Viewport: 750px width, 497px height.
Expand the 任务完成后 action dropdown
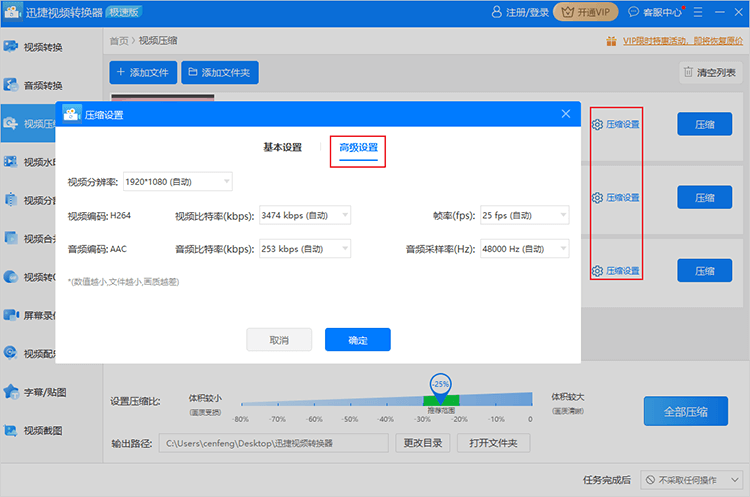click(x=691, y=480)
